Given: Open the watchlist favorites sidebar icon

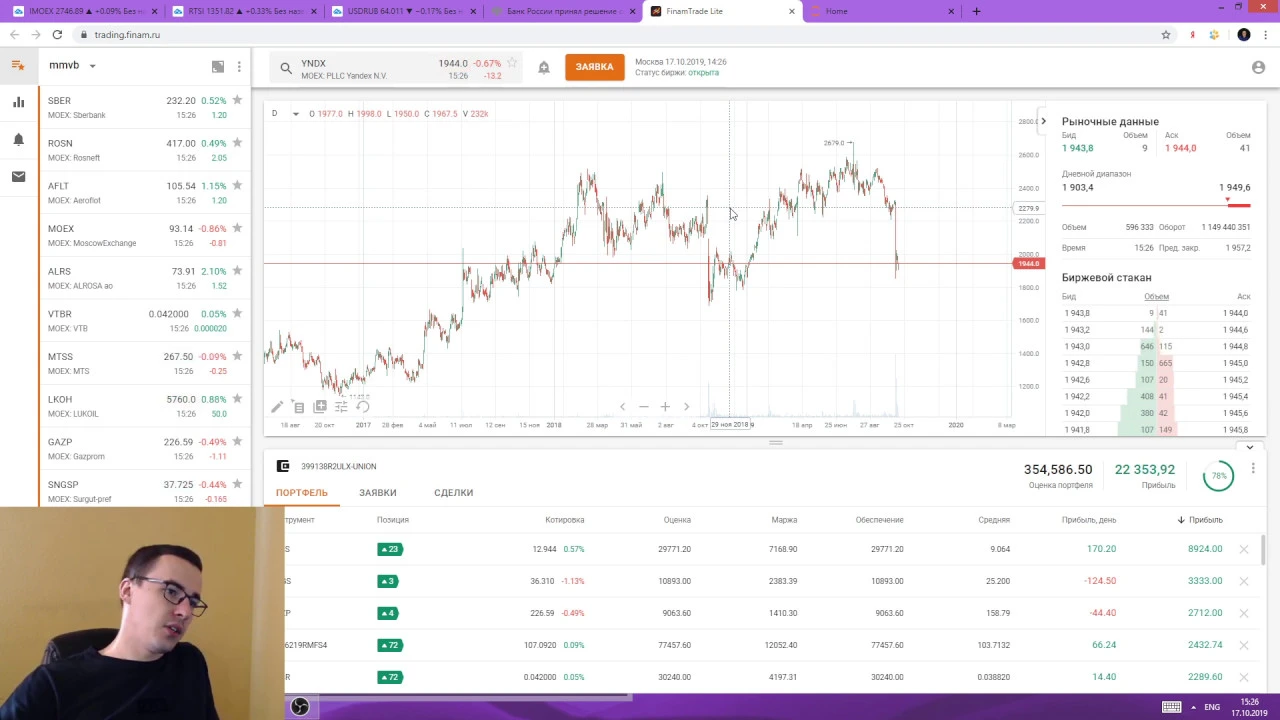Looking at the screenshot, I should (x=18, y=65).
